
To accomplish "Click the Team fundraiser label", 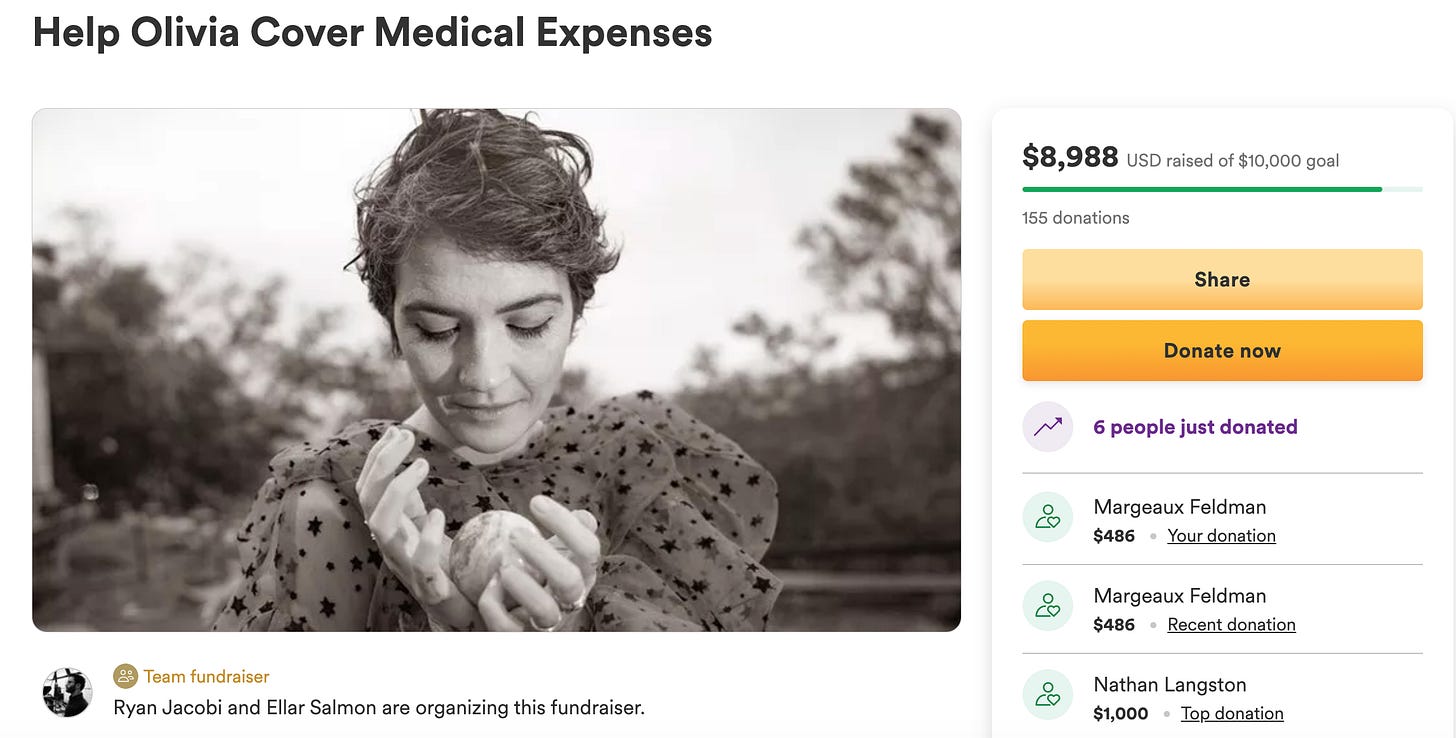I will pos(206,677).
